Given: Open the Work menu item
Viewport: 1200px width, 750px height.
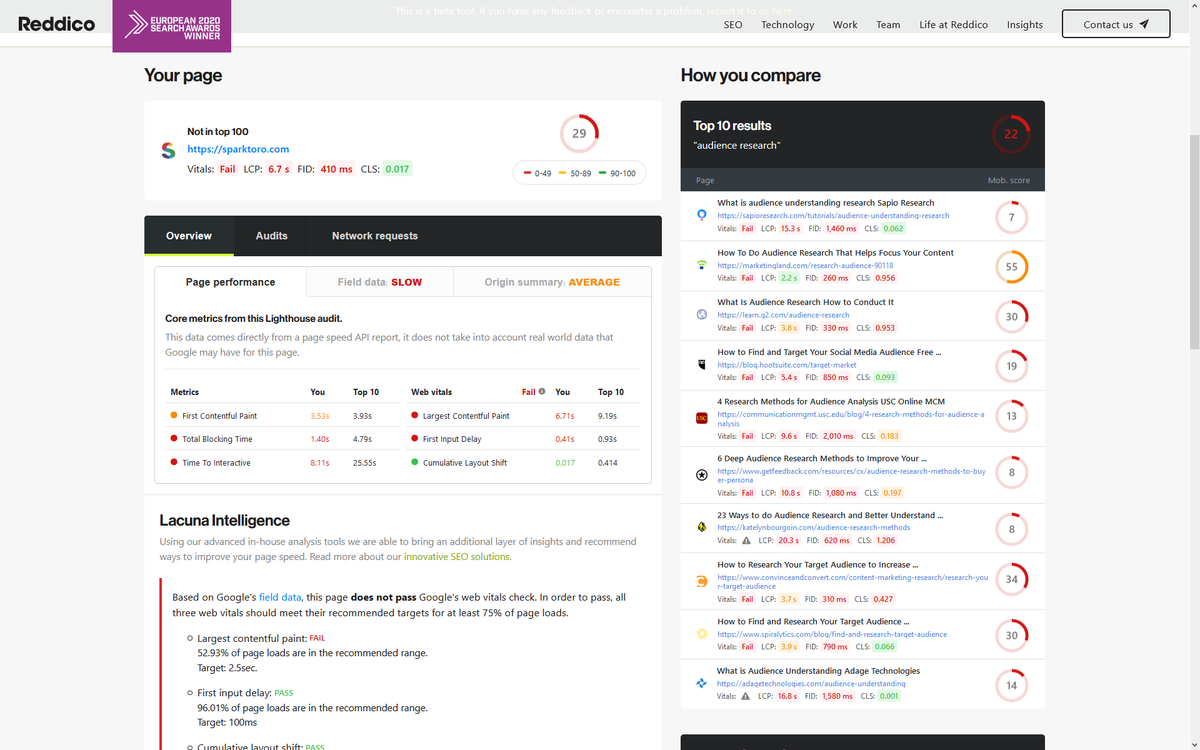Looking at the screenshot, I should [845, 25].
